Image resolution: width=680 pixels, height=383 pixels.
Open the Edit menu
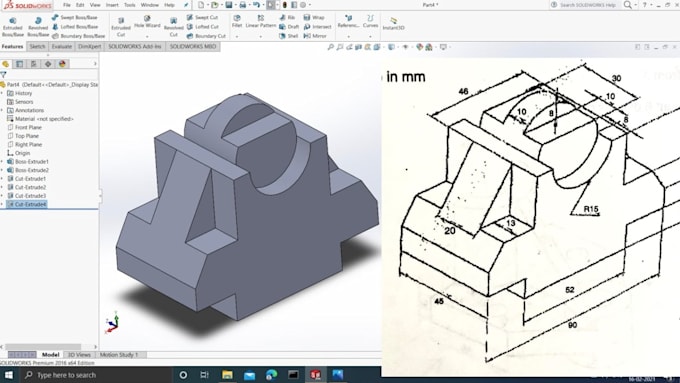80,5
